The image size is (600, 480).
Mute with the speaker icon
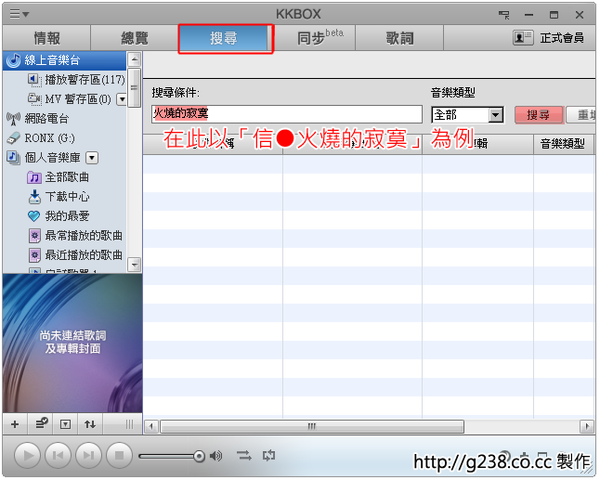pyautogui.click(x=216, y=456)
